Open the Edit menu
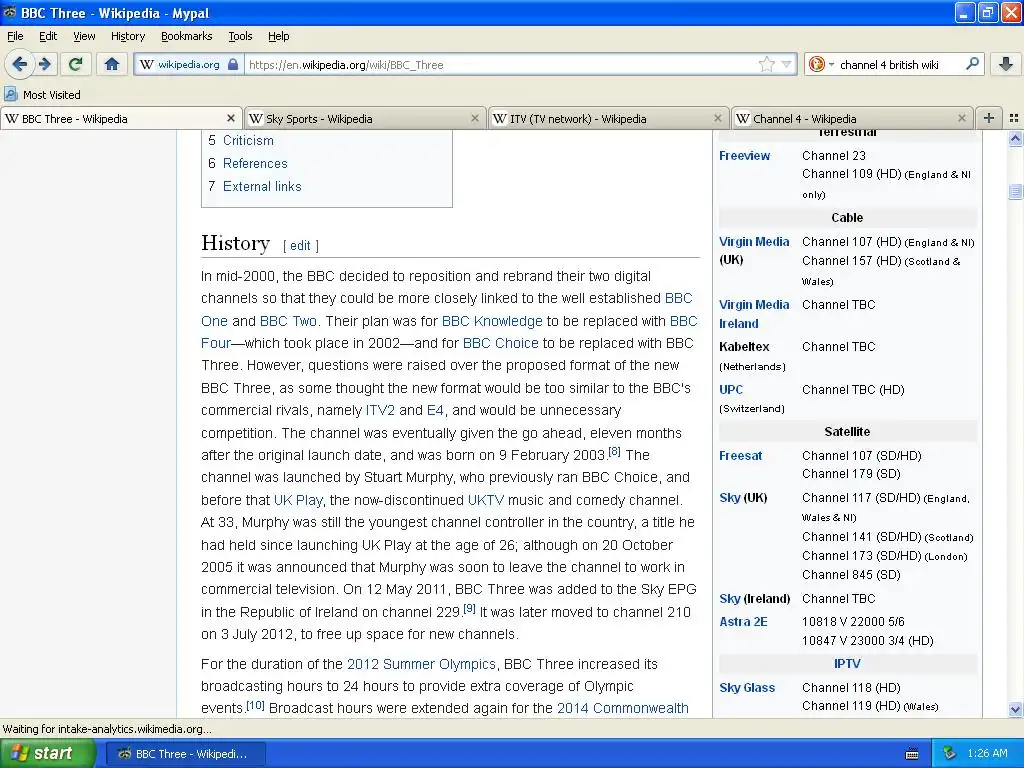Image resolution: width=1024 pixels, height=768 pixels. point(48,36)
